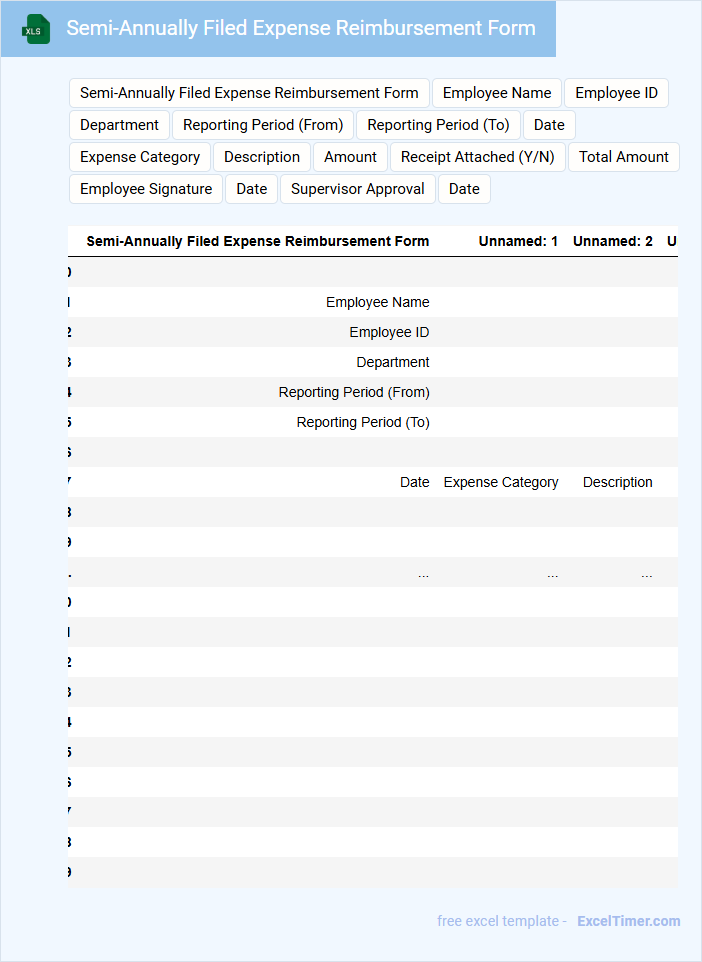Select the 'Department' table cell

393,362
